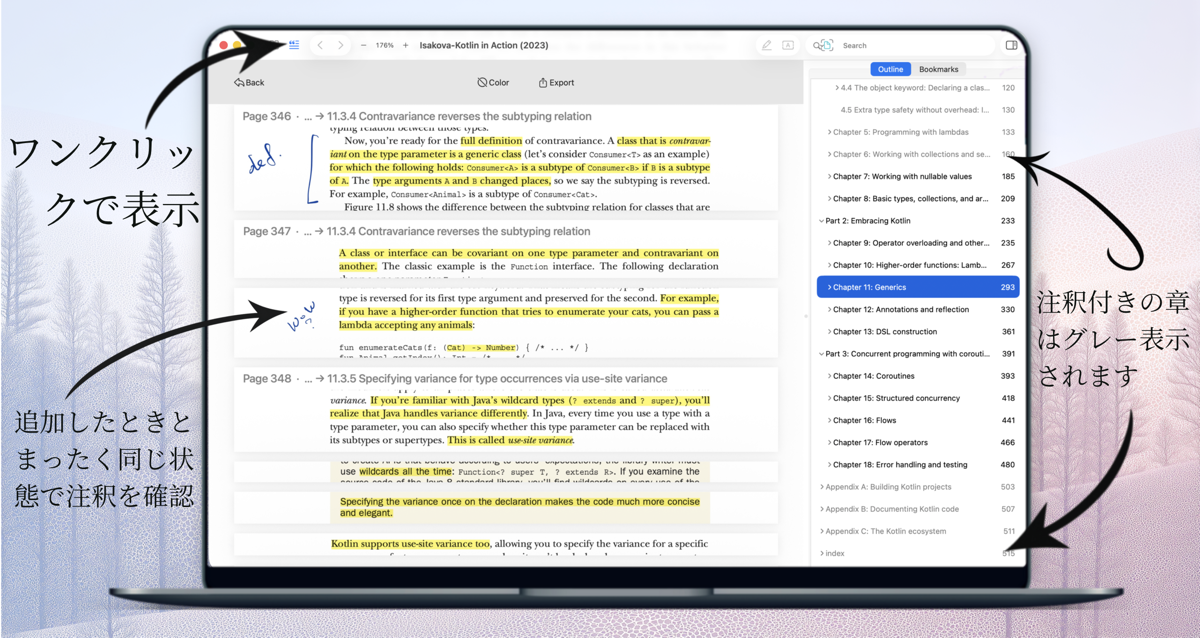Viewport: 1200px width, 638px height.
Task: Open the annotations list view icon
Action: (x=294, y=45)
